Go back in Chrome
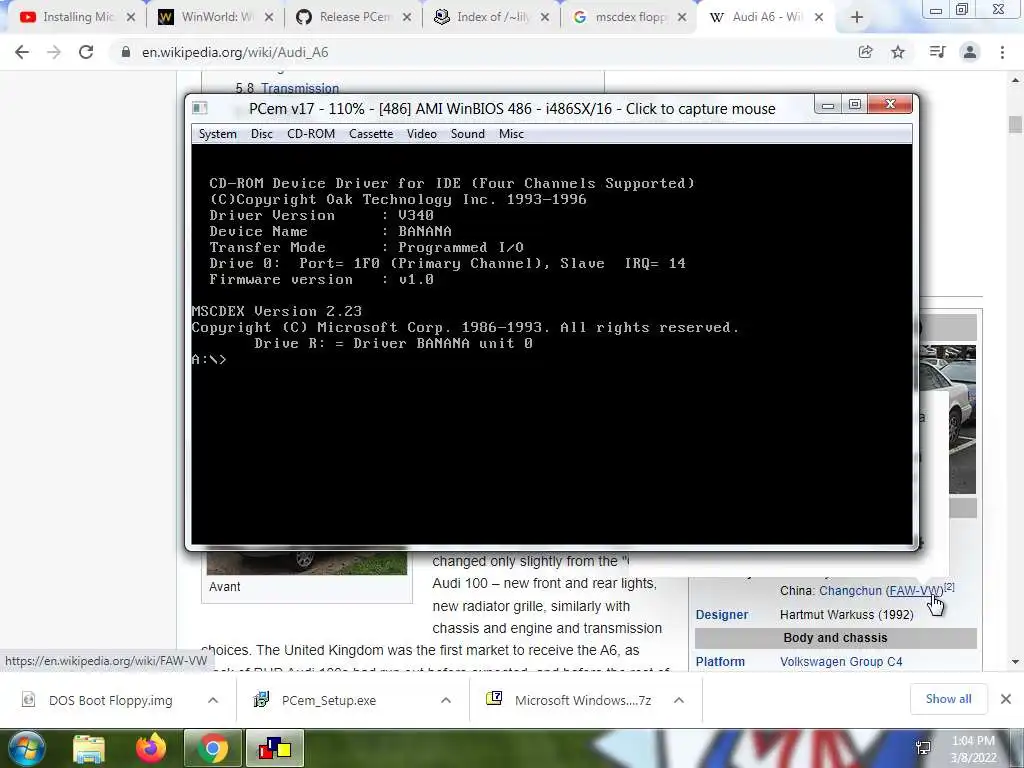The image size is (1024, 768). 22,52
